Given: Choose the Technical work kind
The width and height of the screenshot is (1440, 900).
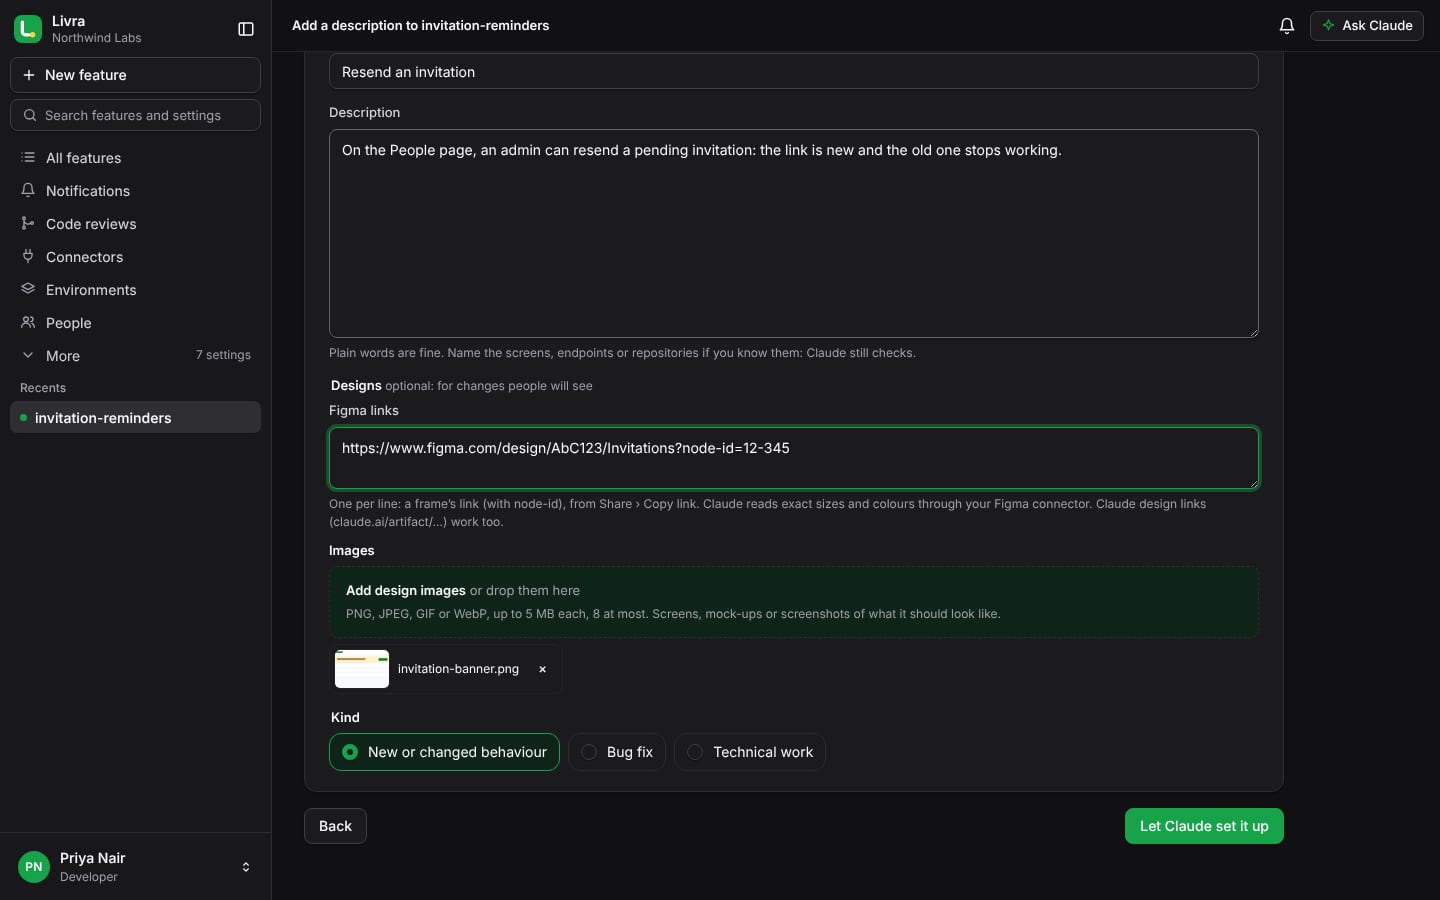Looking at the screenshot, I should (750, 752).
